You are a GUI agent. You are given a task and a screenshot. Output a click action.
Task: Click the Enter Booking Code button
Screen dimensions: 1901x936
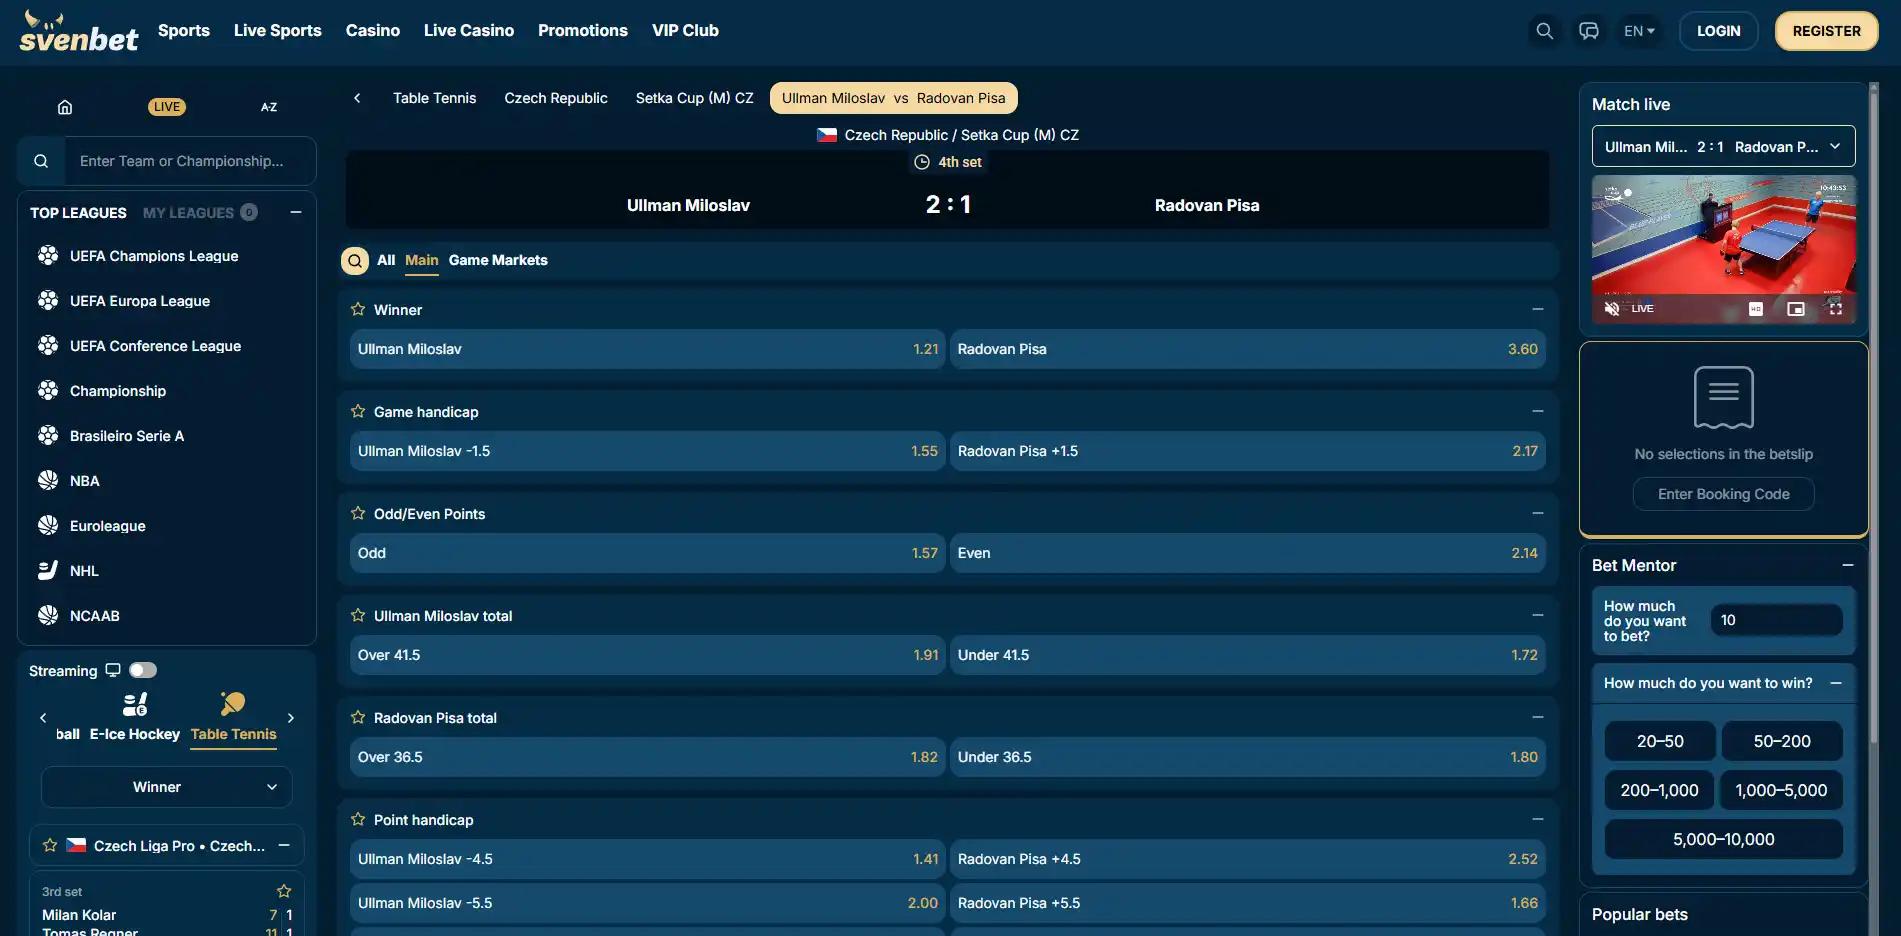point(1724,494)
